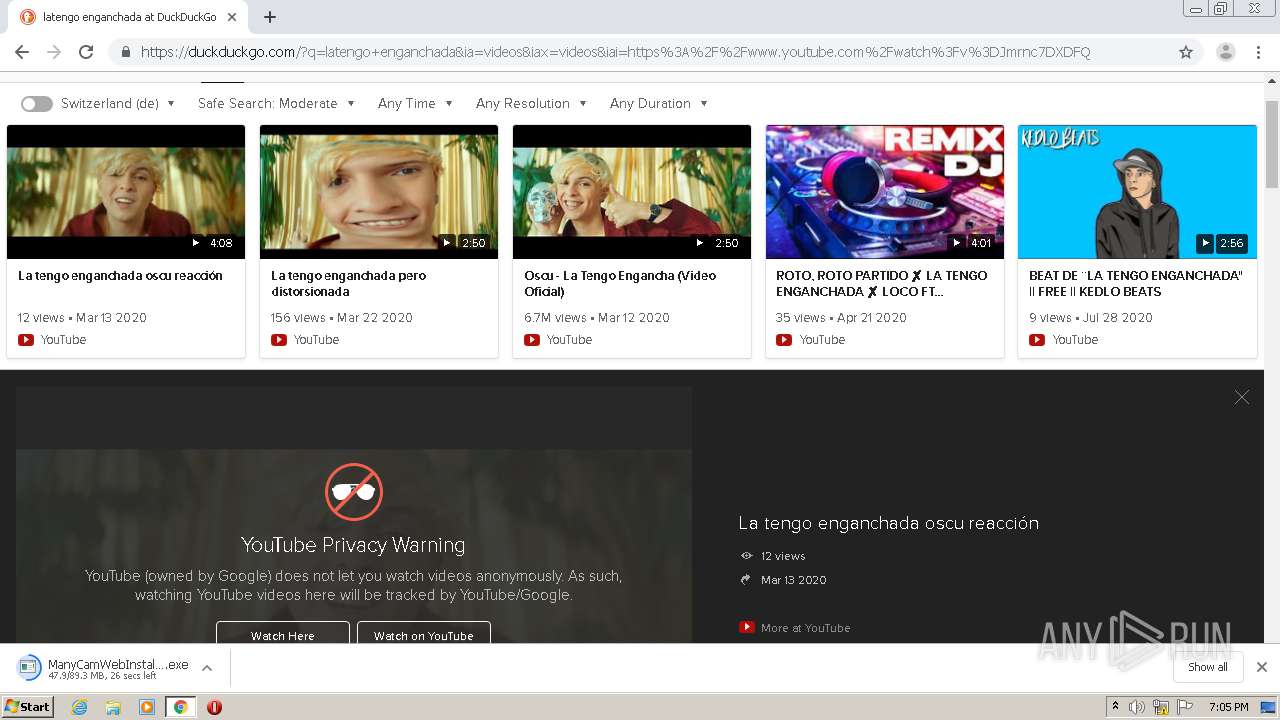The height and width of the screenshot is (720, 1280).
Task: Open thumbnail of distorsionada video
Action: (x=379, y=192)
